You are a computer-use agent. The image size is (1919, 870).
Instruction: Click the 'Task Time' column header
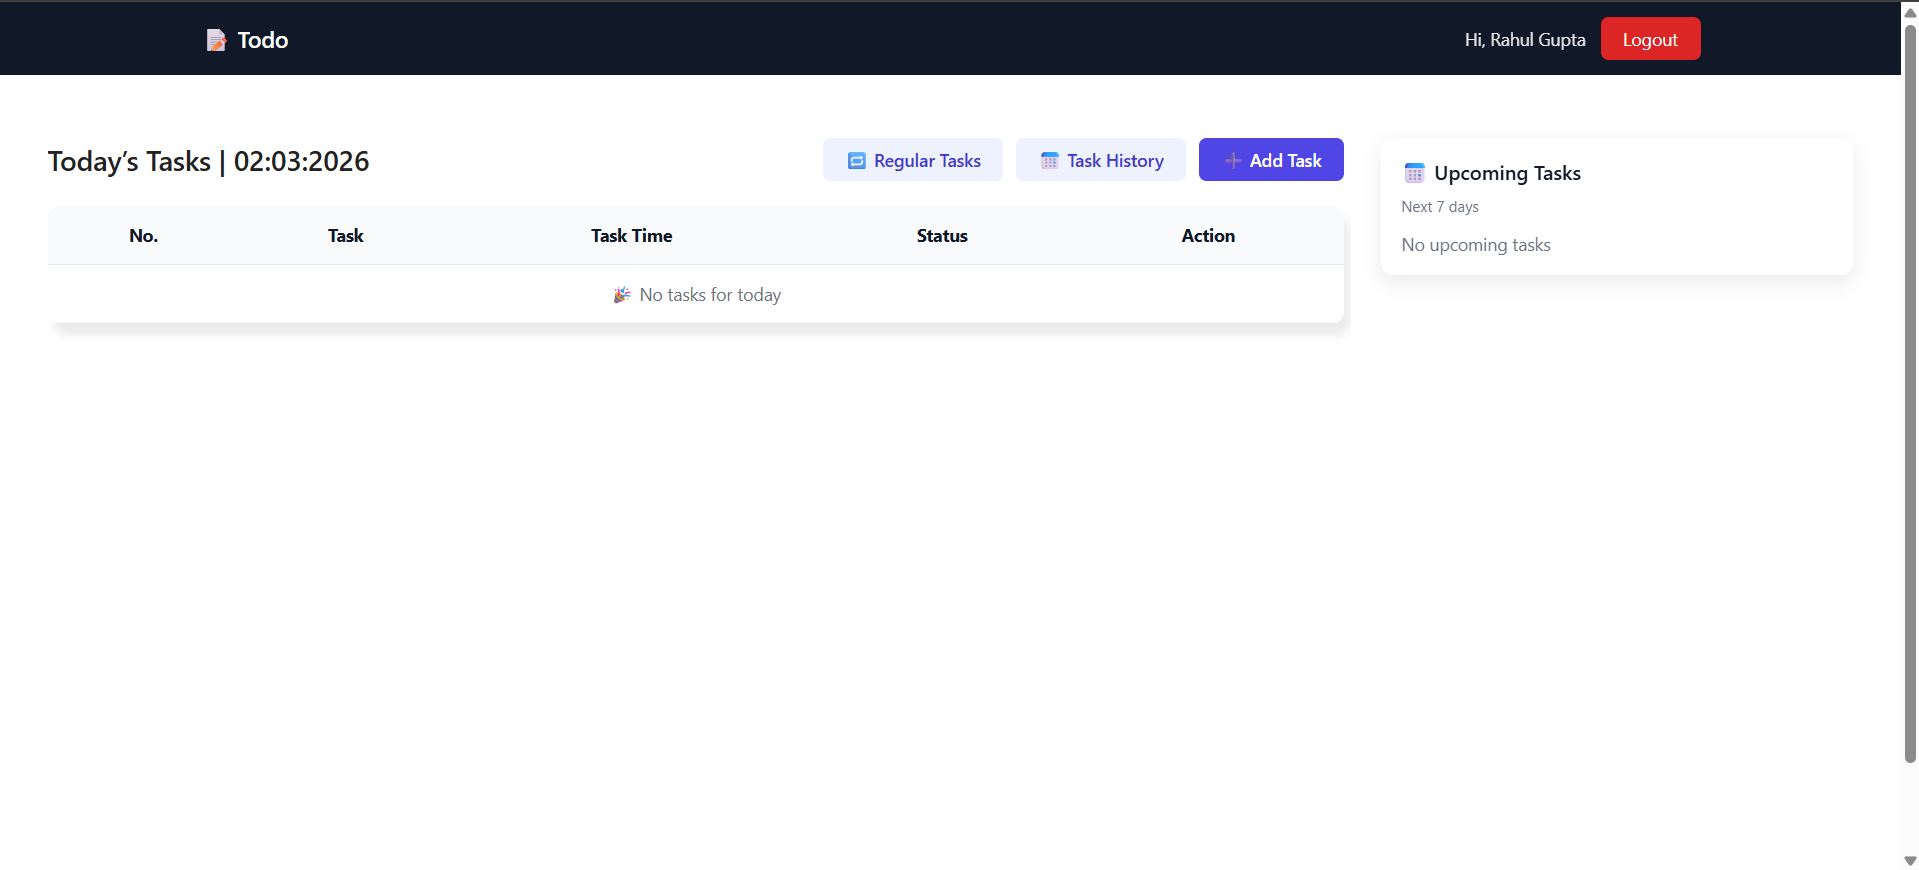point(631,236)
